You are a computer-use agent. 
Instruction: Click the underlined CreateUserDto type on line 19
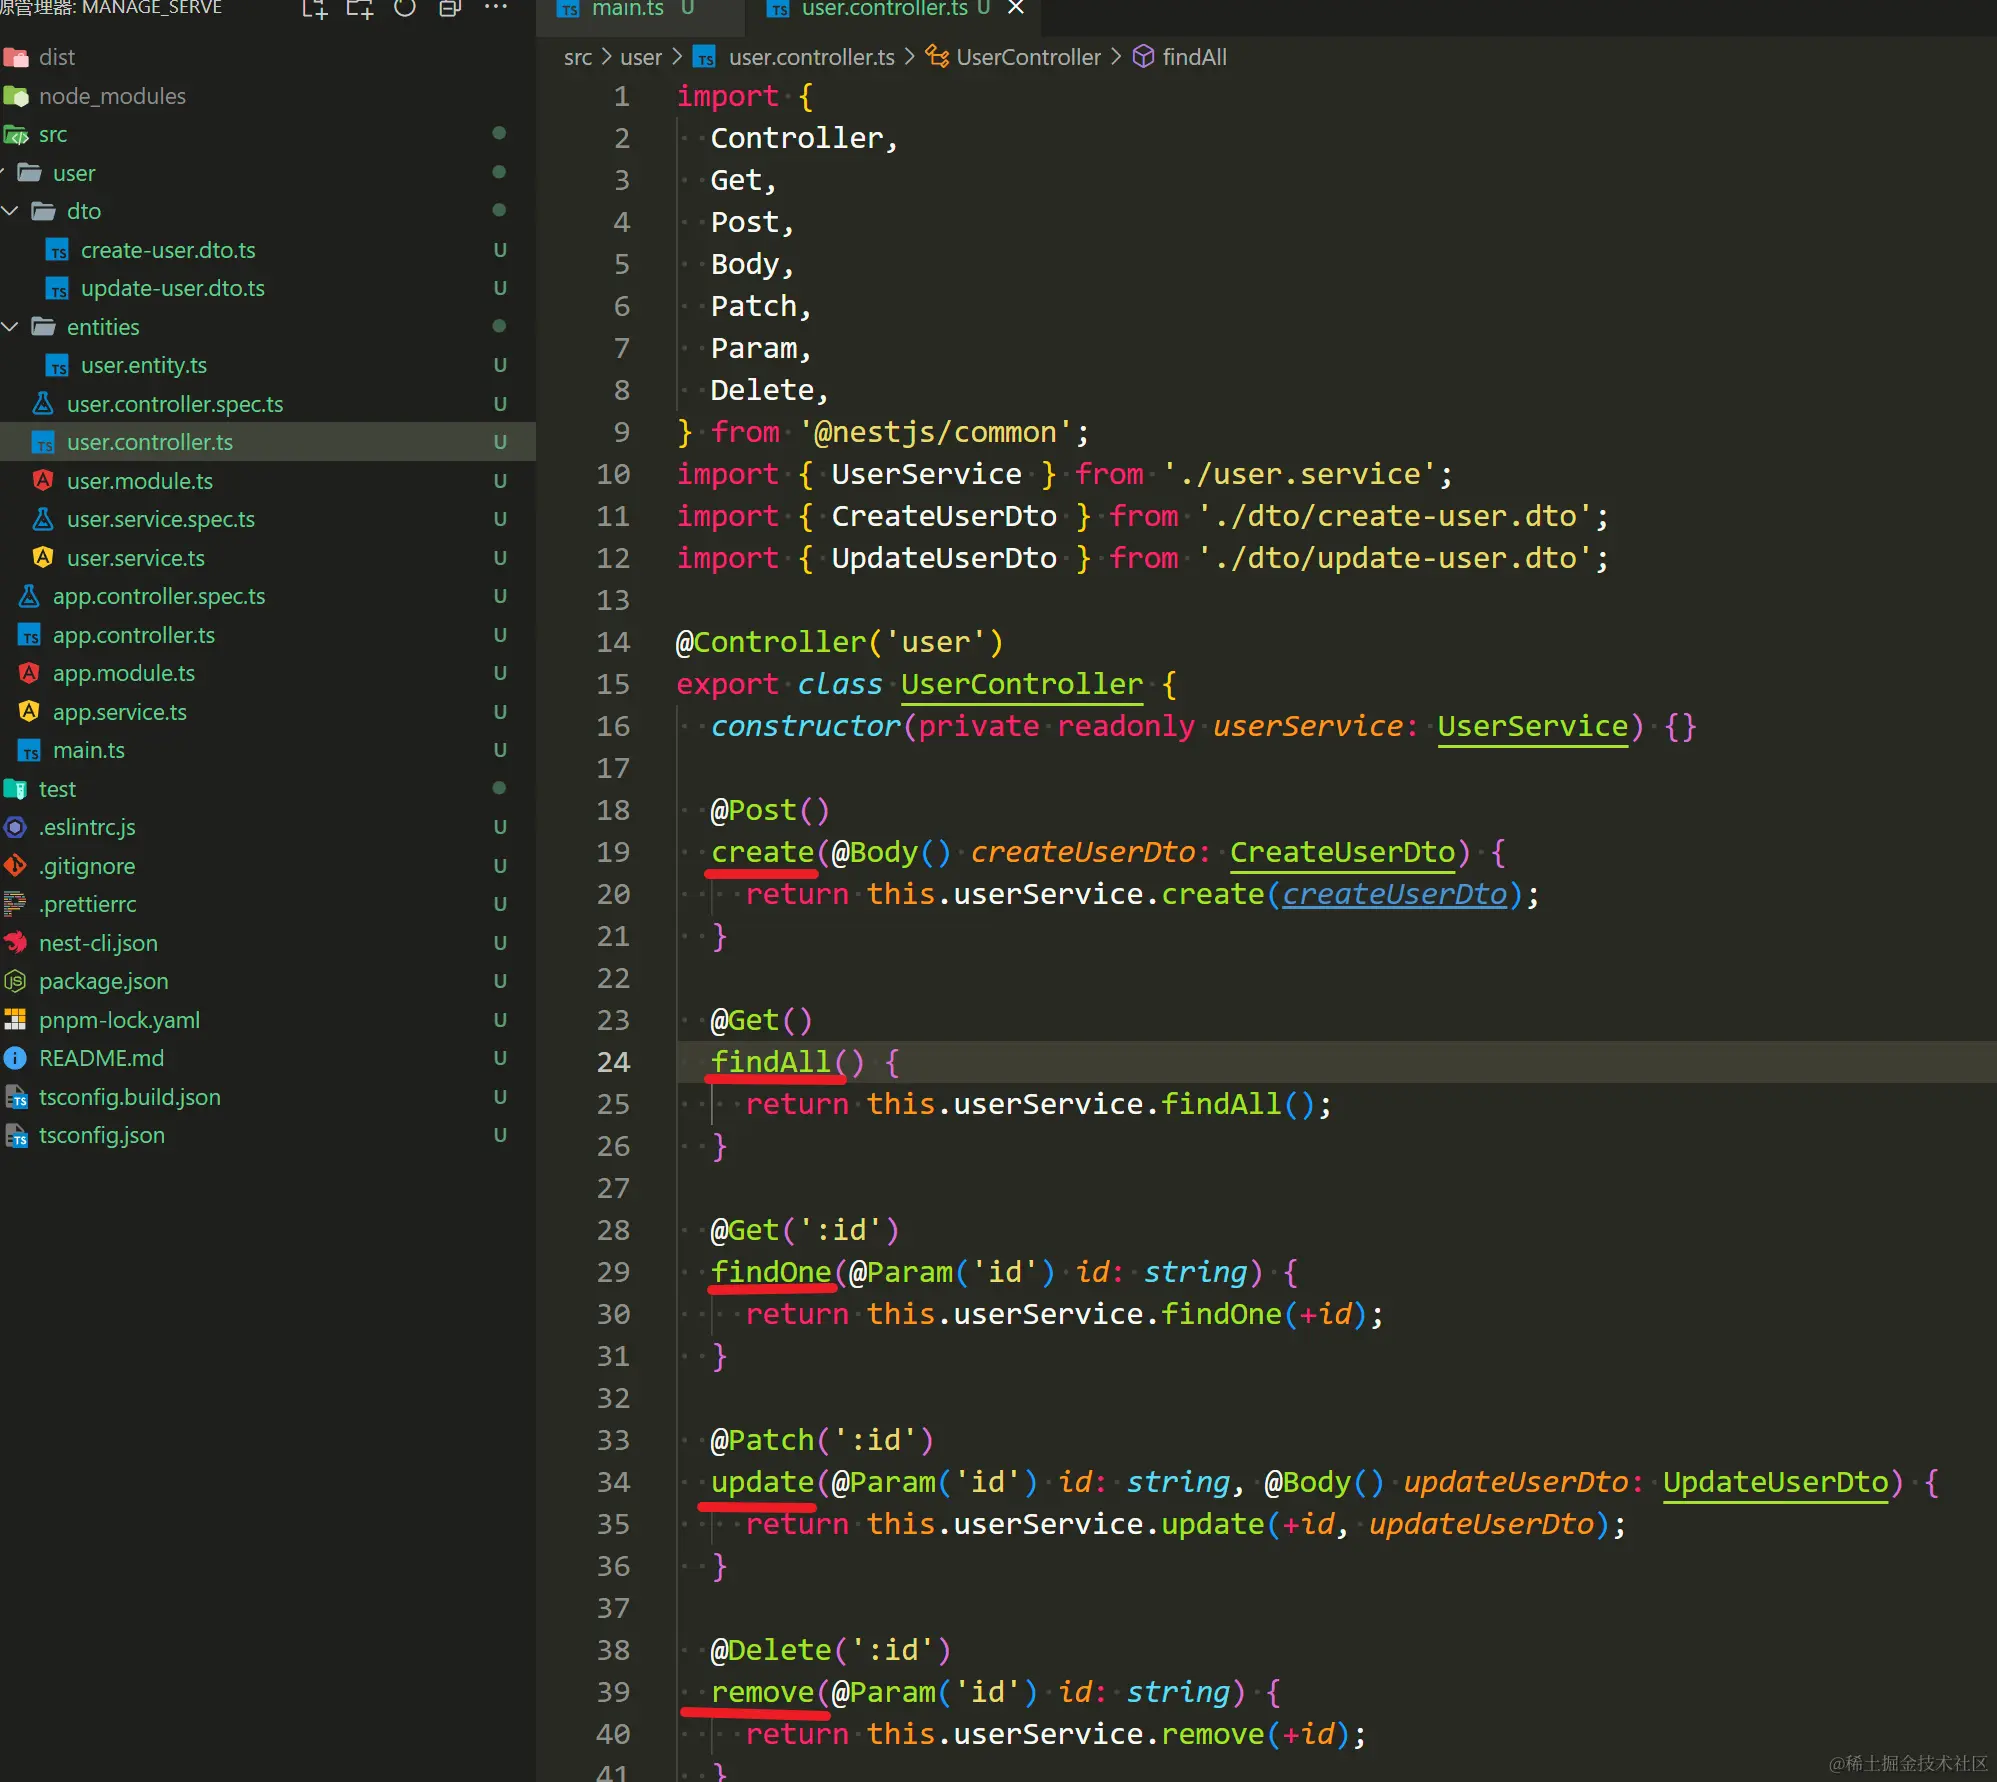click(x=1342, y=852)
